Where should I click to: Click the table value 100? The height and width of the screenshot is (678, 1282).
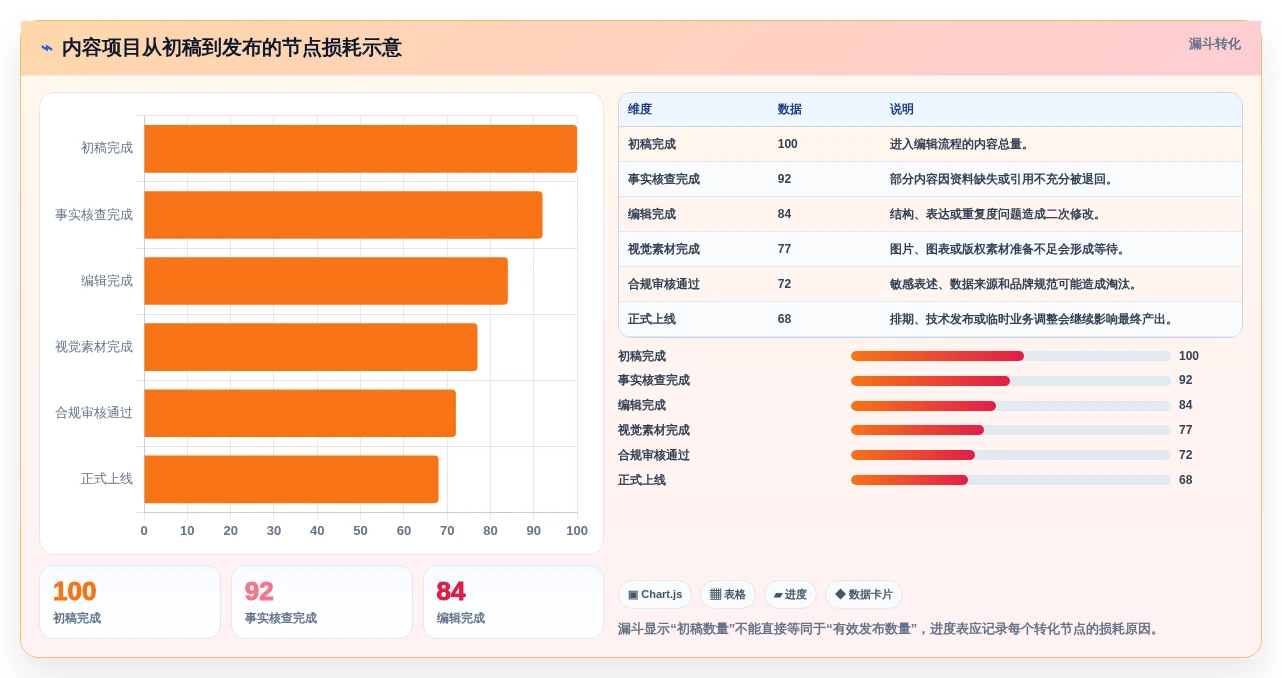788,144
